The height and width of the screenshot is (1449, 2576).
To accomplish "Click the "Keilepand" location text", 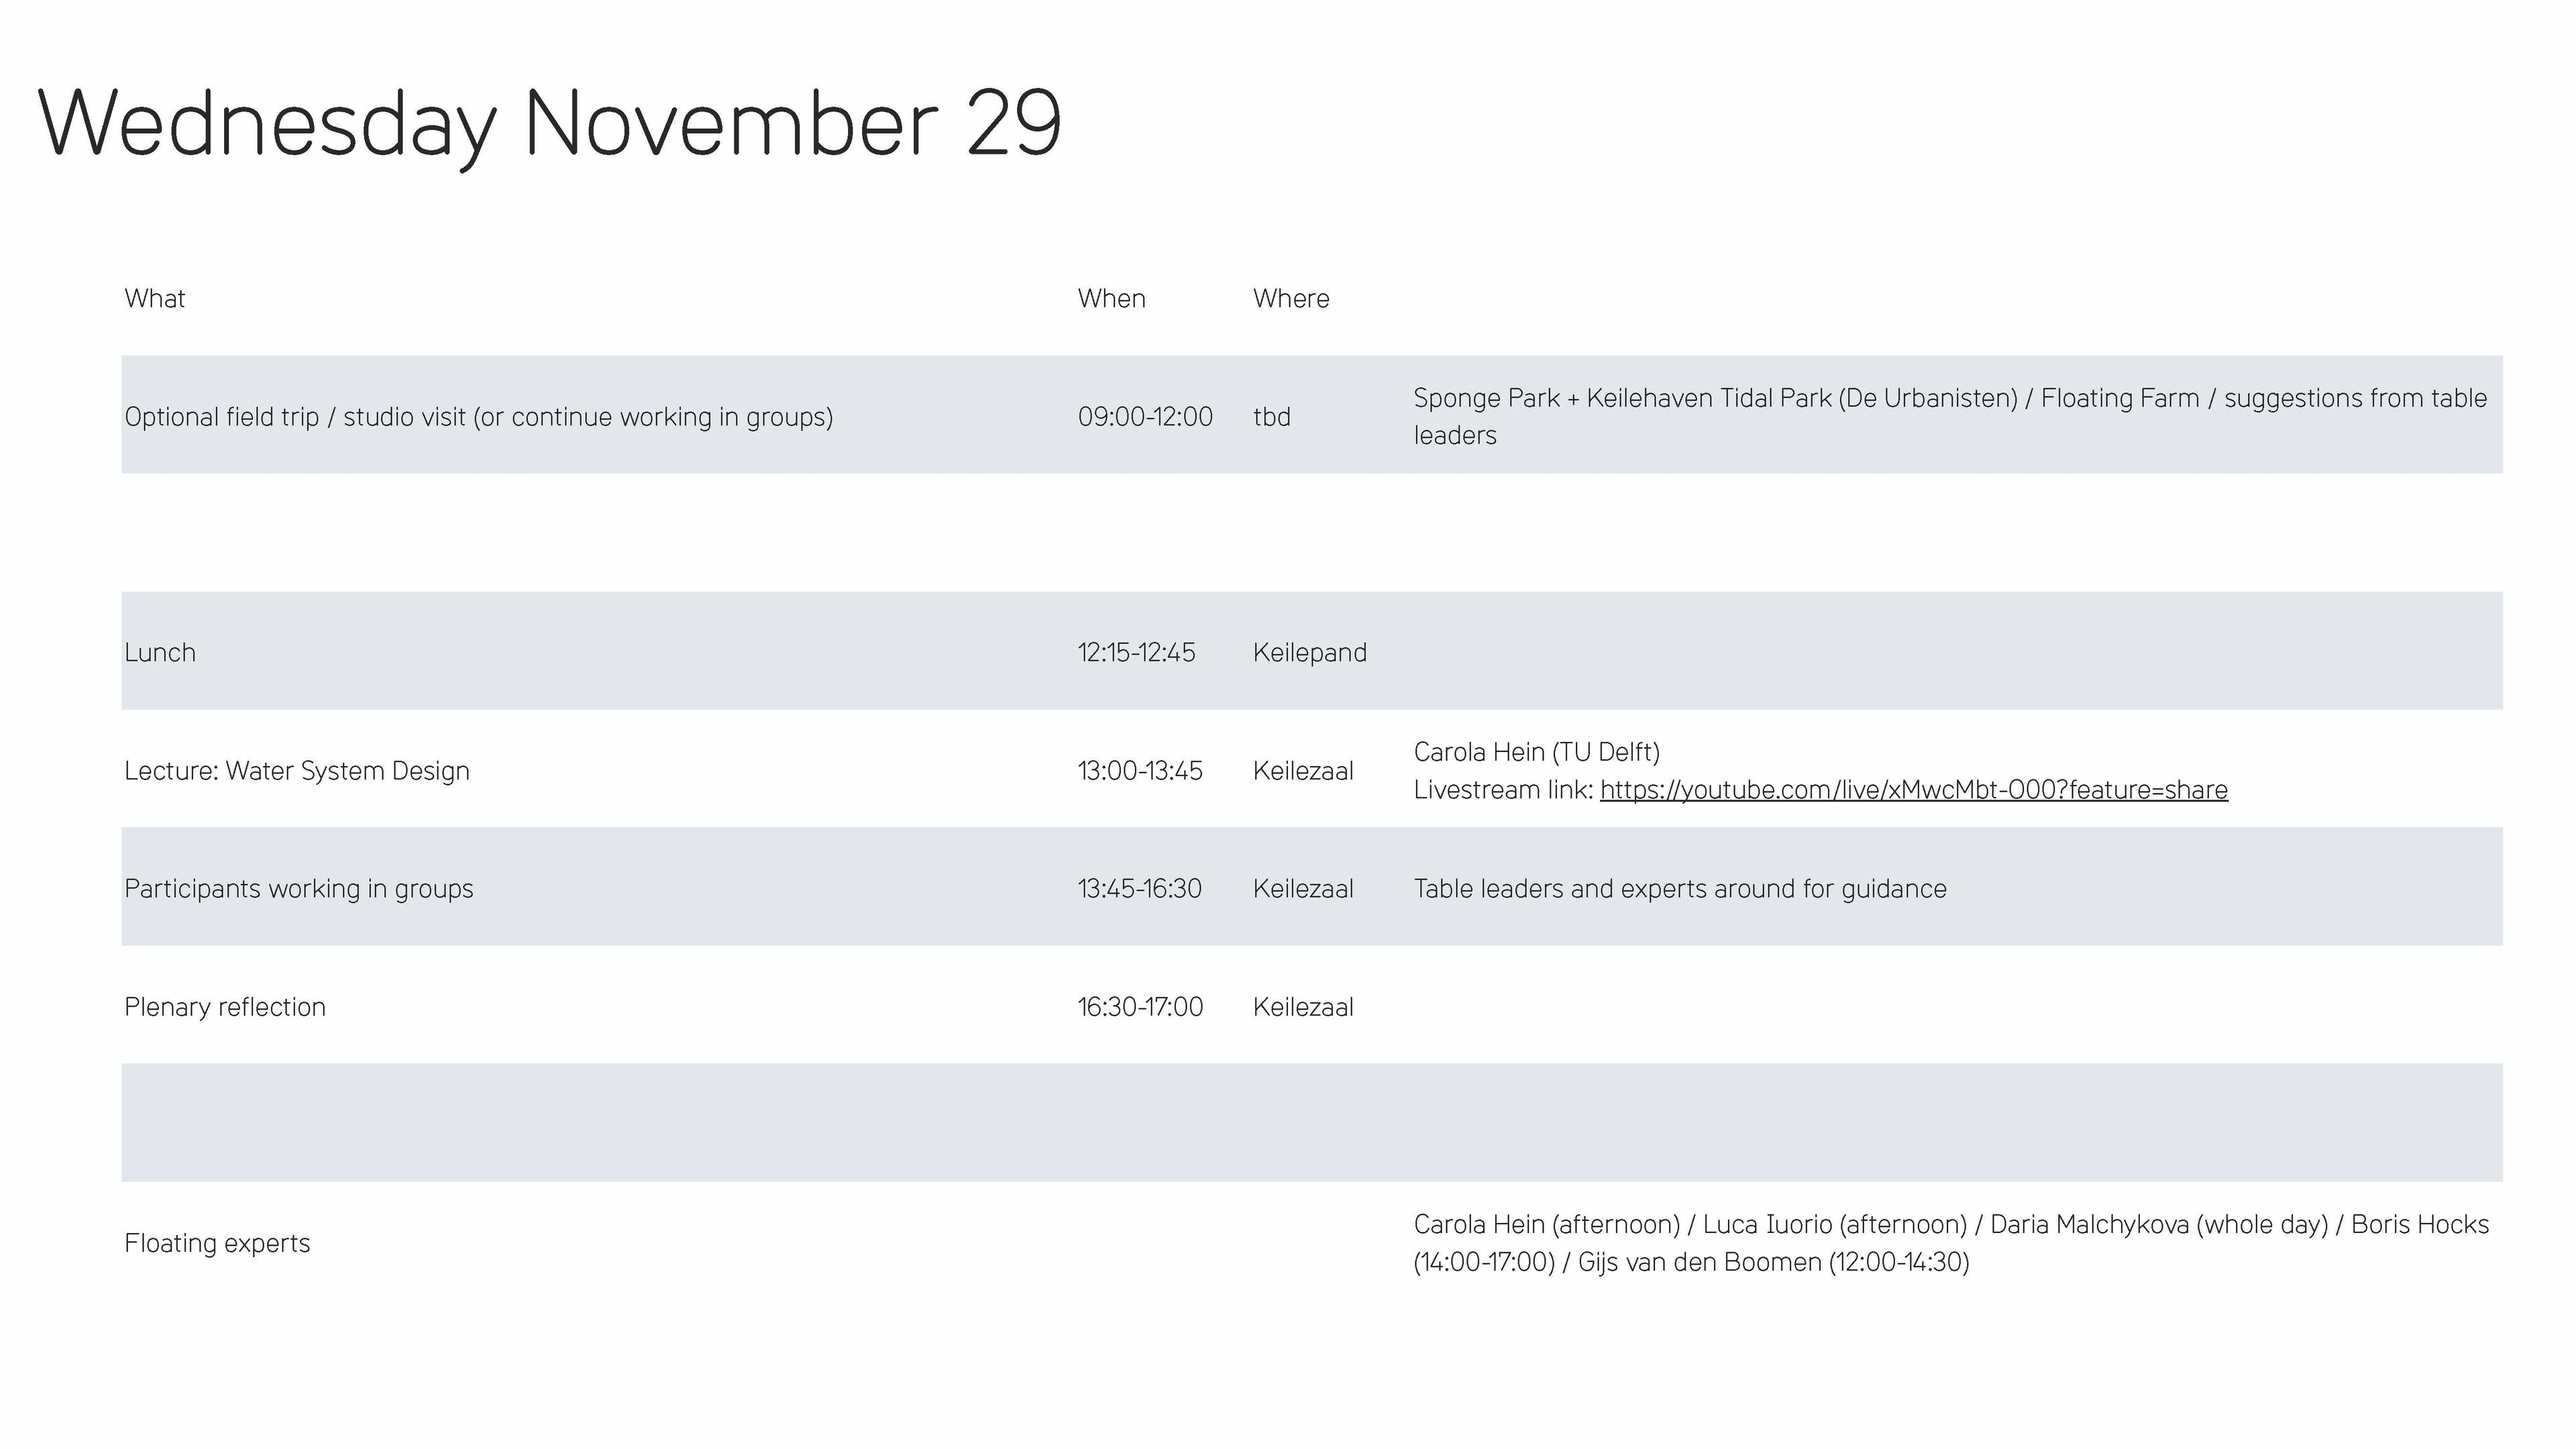I will (1309, 653).
